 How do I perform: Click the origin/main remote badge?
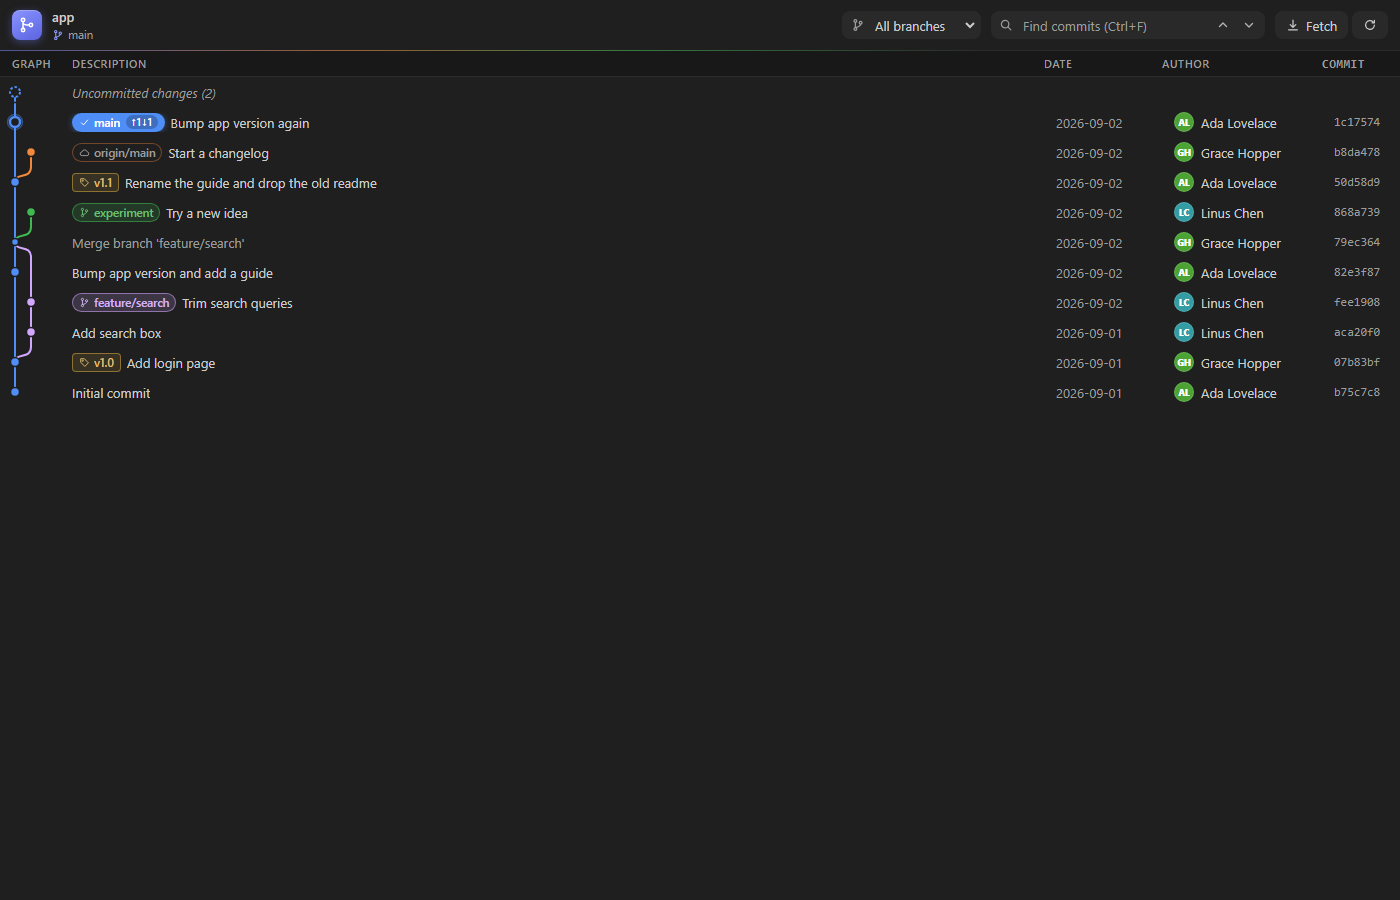pos(117,153)
